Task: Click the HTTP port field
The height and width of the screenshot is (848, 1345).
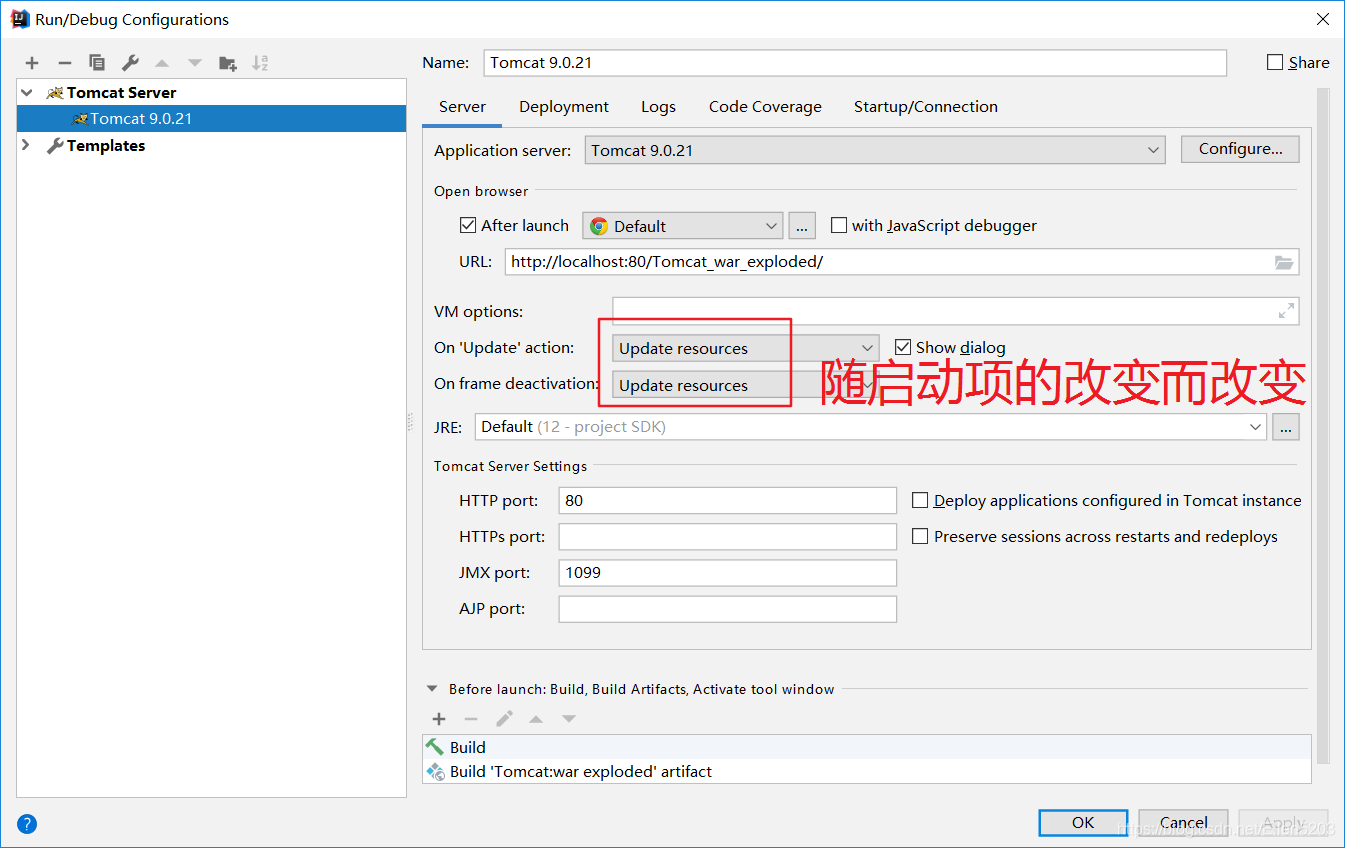Action: (x=728, y=500)
